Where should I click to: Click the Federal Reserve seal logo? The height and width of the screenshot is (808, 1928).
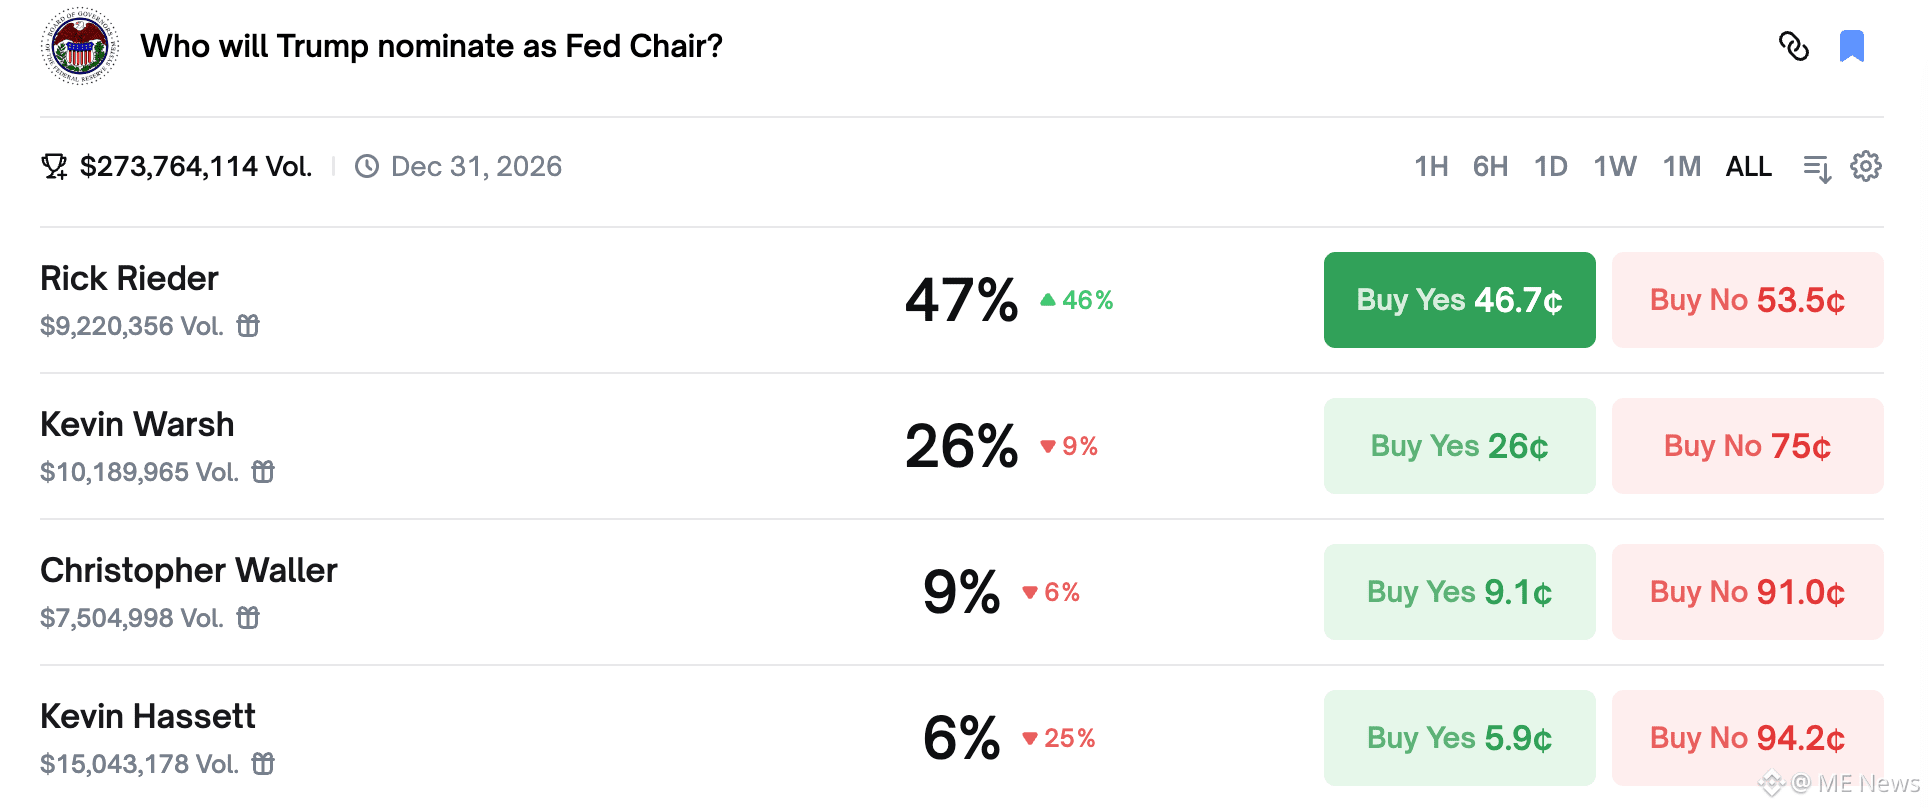(x=80, y=46)
